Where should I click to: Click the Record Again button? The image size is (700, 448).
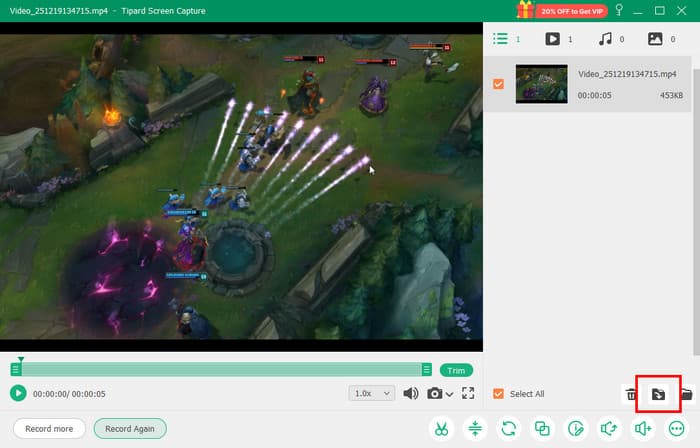(x=130, y=429)
